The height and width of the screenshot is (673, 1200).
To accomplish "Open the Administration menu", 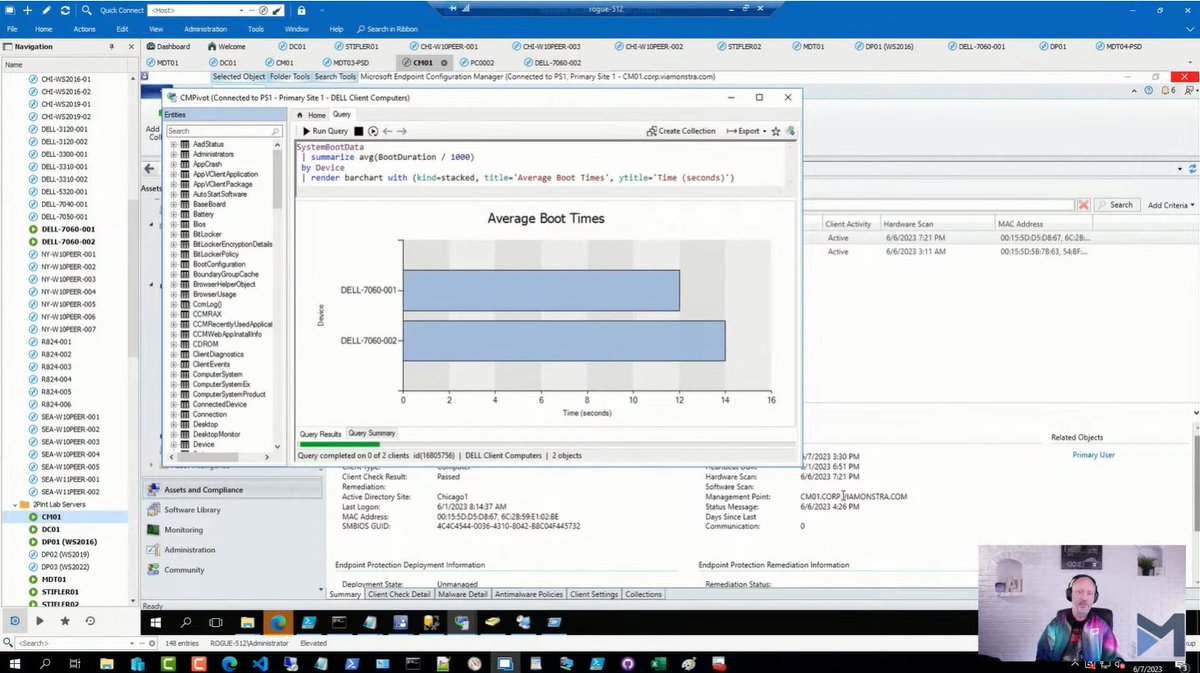I will pyautogui.click(x=205, y=29).
